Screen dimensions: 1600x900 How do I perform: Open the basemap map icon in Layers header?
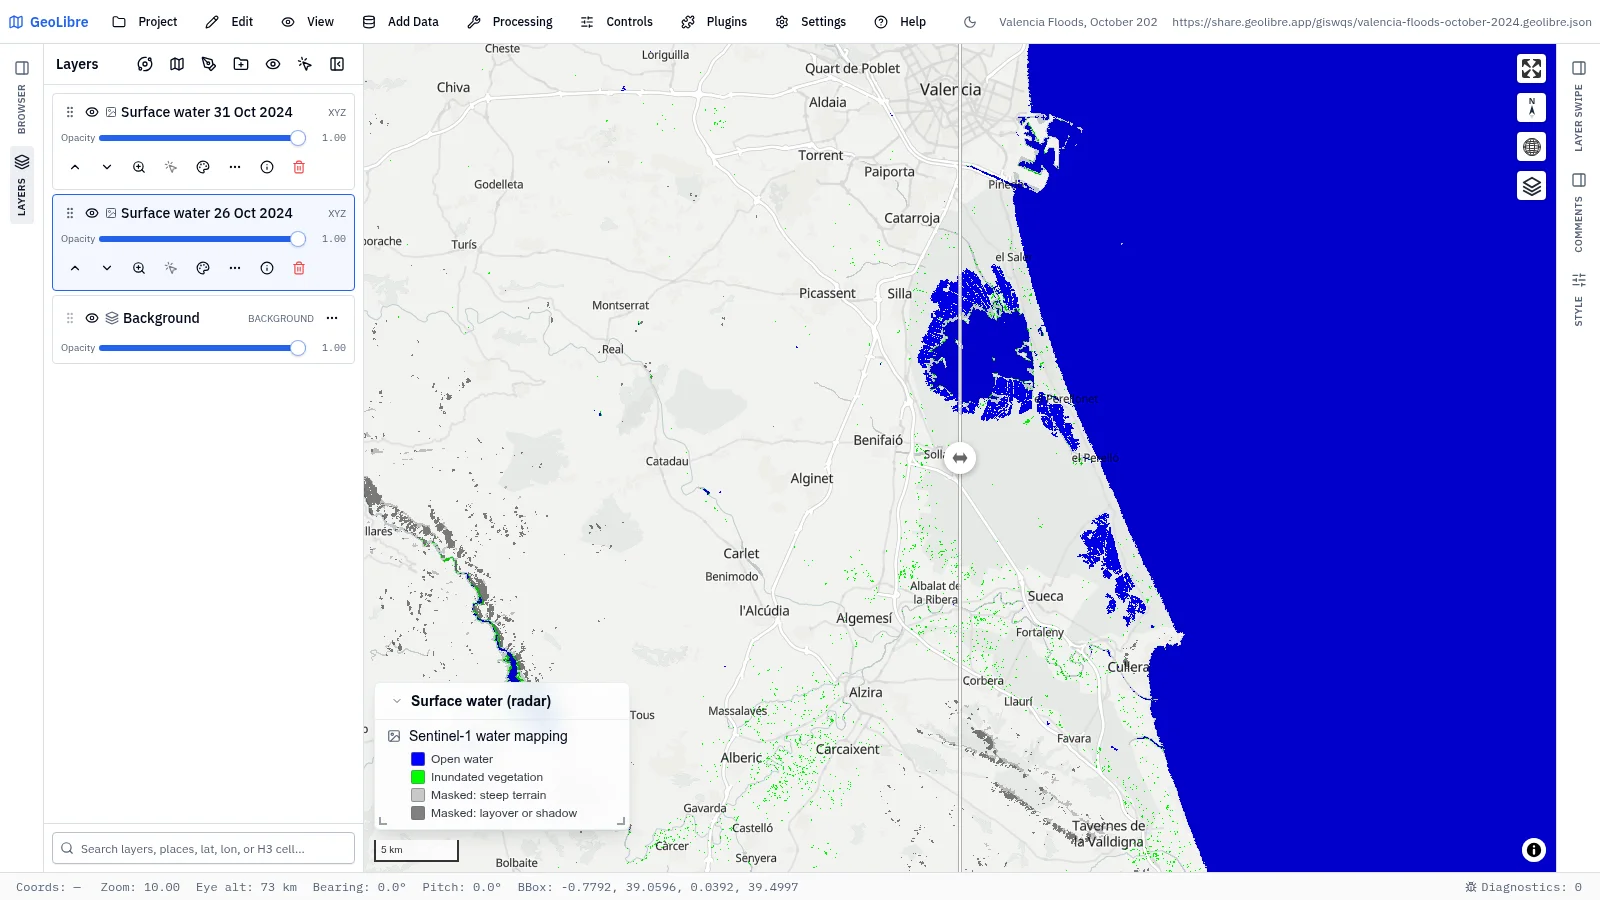[177, 64]
